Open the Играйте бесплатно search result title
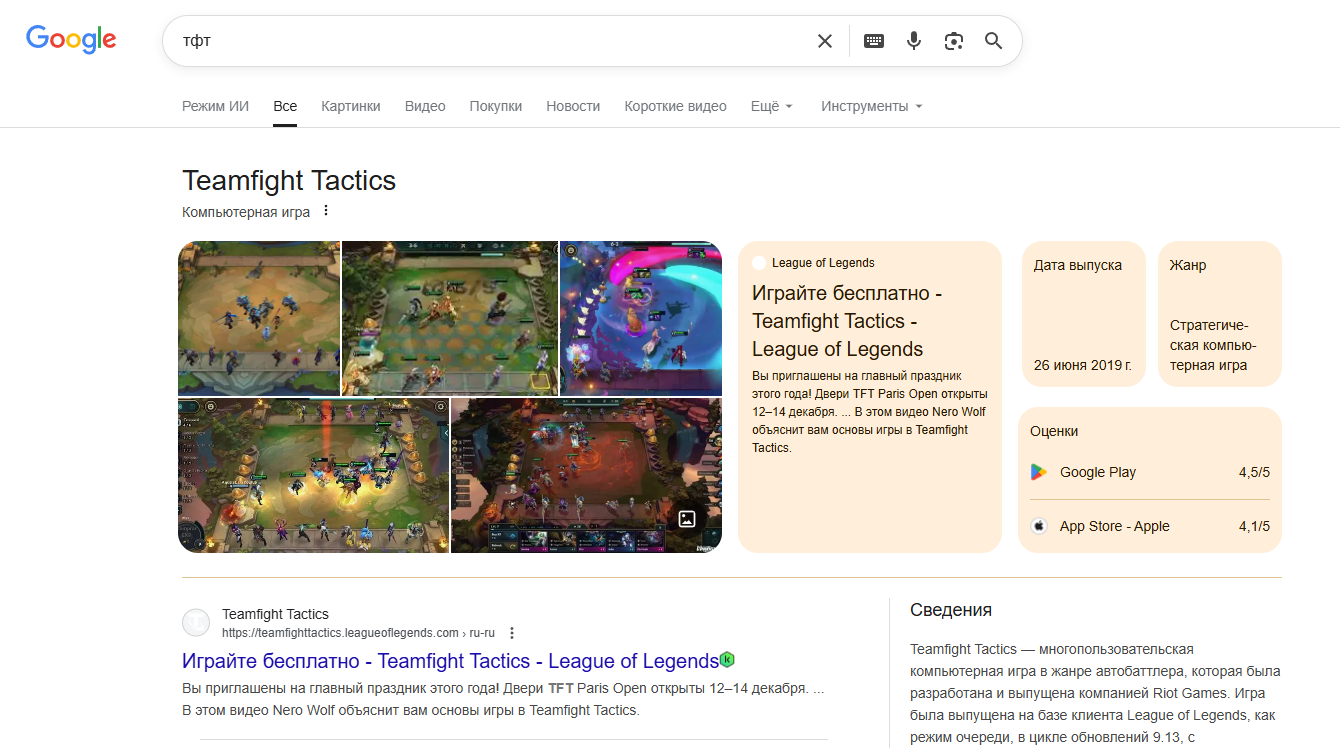Screen dimensions: 1340x748 (450, 661)
